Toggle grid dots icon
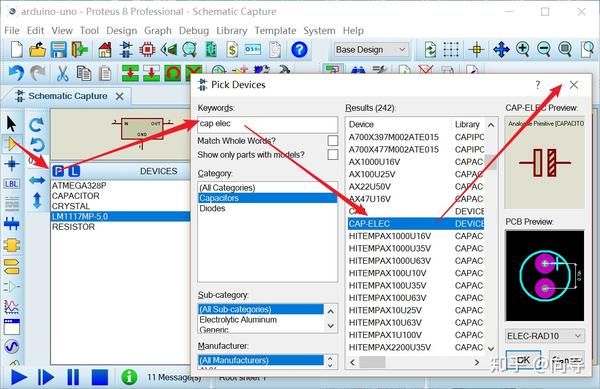Image resolution: width=600 pixels, height=389 pixels. (x=451, y=50)
